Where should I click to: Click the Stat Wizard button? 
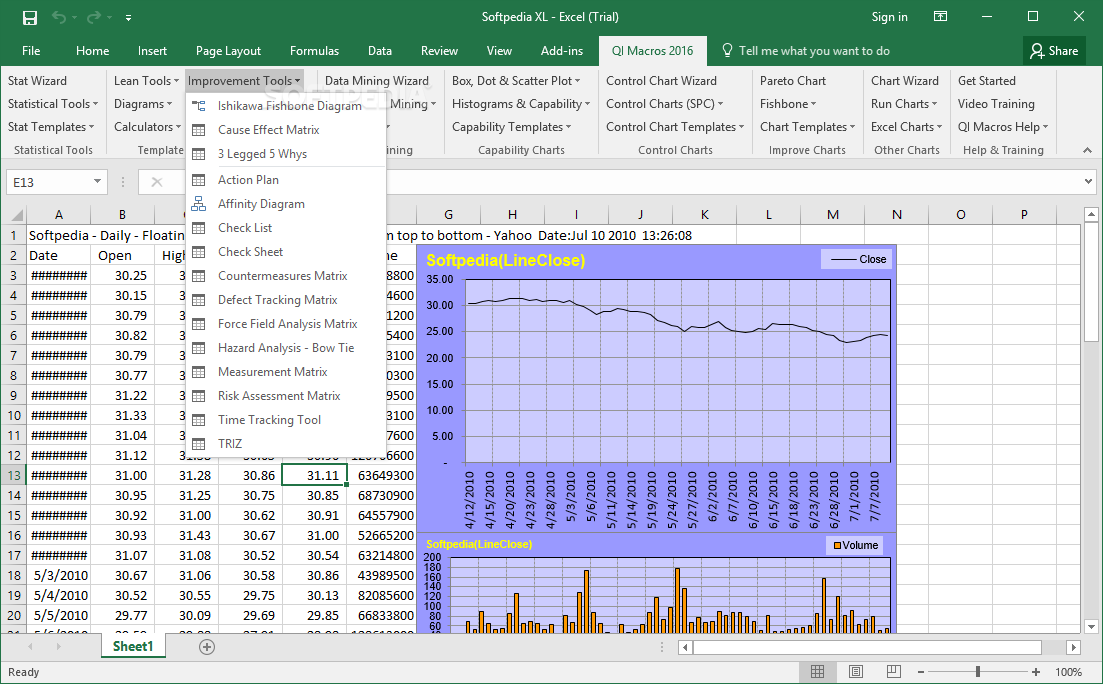pyautogui.click(x=37, y=81)
